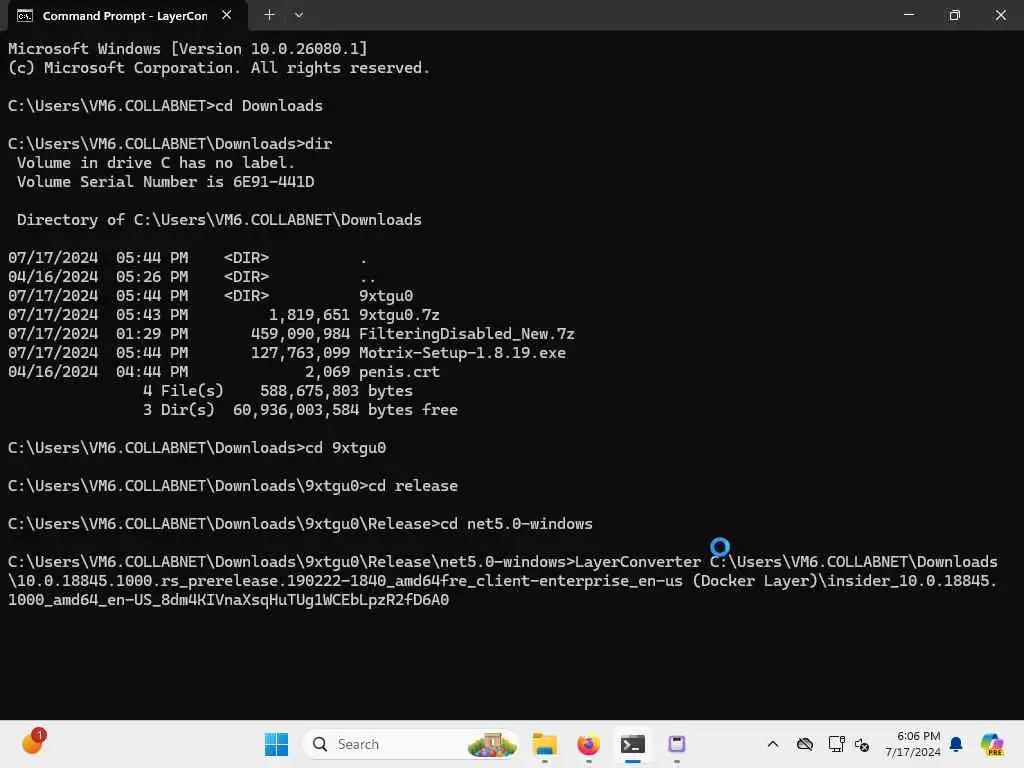The height and width of the screenshot is (768, 1024).
Task: Click the 'cd net5.0-windows' command text
Action: [516, 524]
